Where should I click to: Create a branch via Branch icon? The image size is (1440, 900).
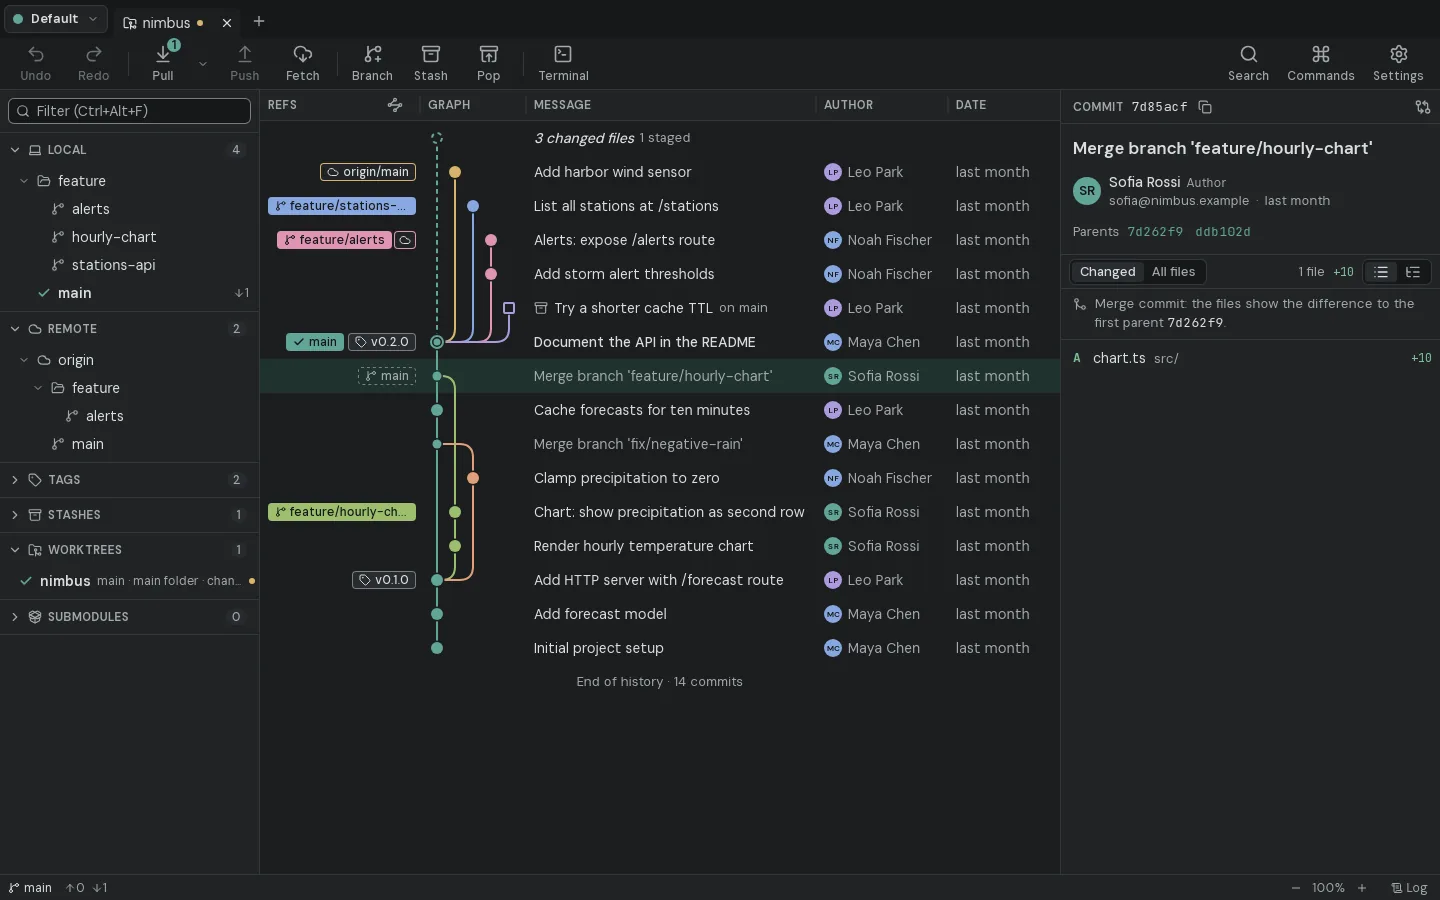[x=372, y=63]
